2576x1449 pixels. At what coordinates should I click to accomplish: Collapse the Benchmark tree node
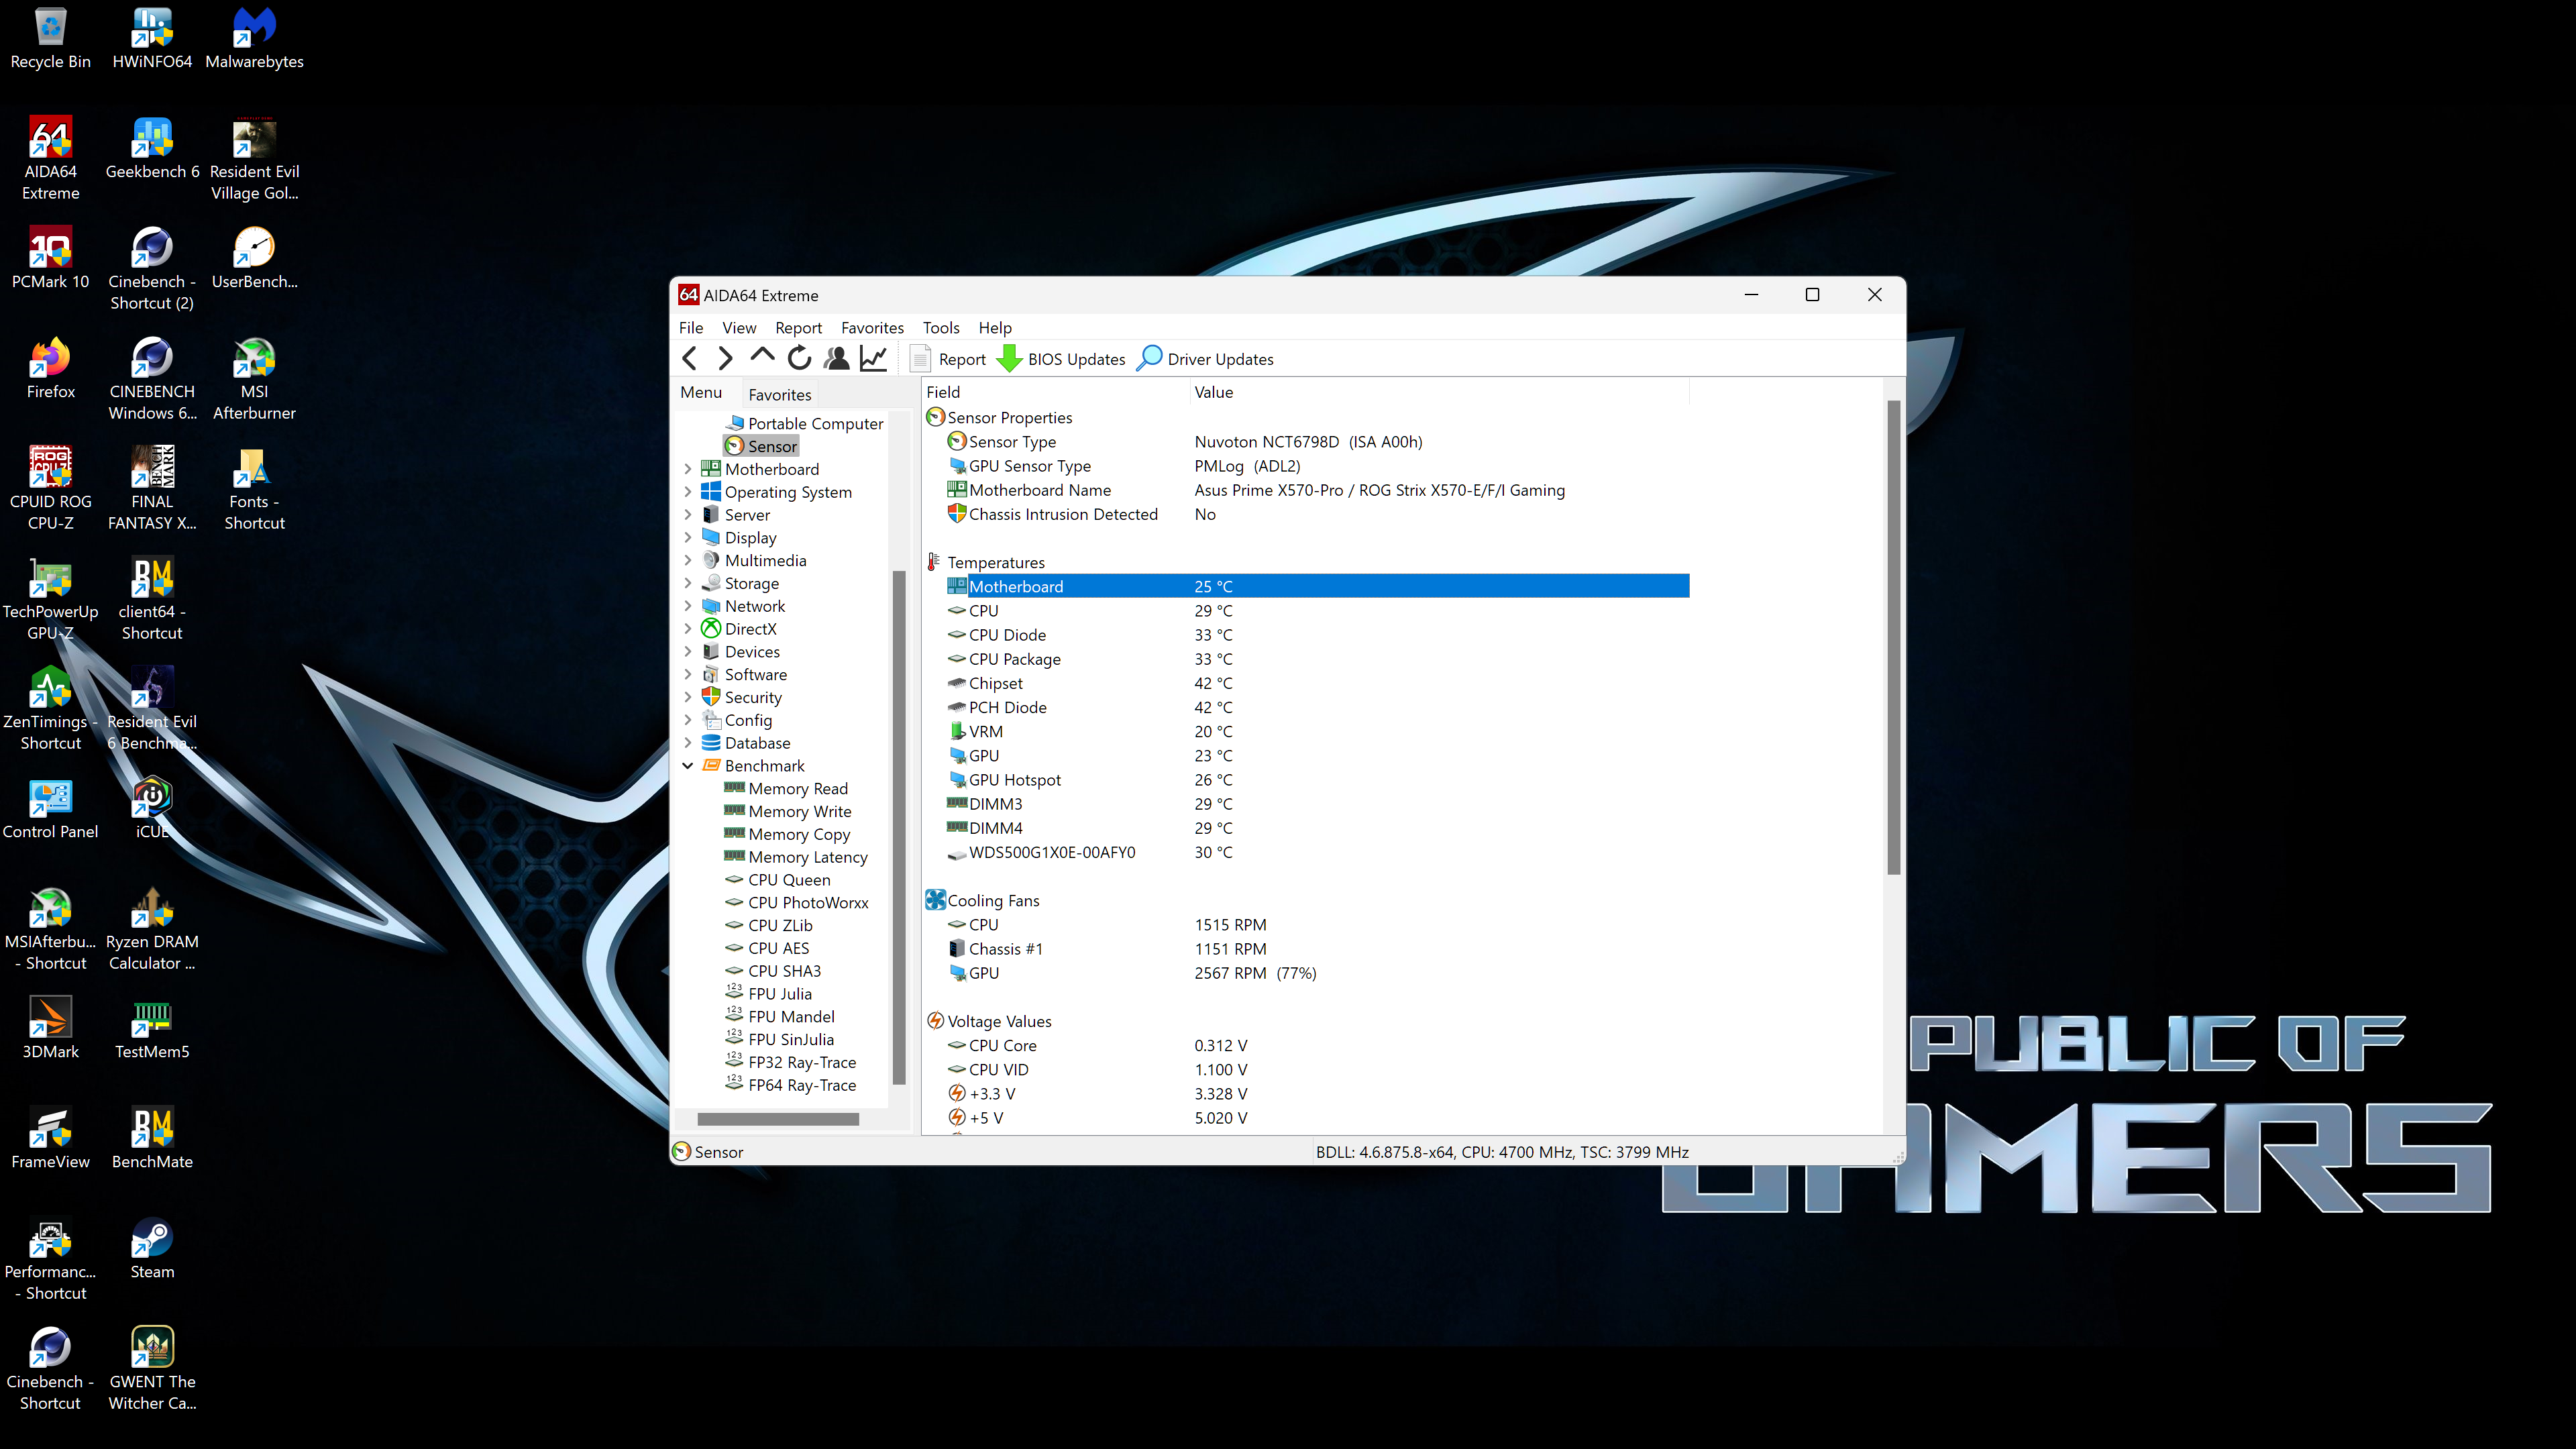click(x=688, y=766)
